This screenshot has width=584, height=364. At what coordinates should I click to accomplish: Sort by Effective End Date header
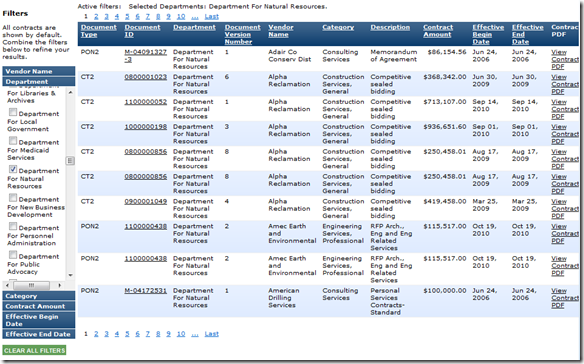527,34
